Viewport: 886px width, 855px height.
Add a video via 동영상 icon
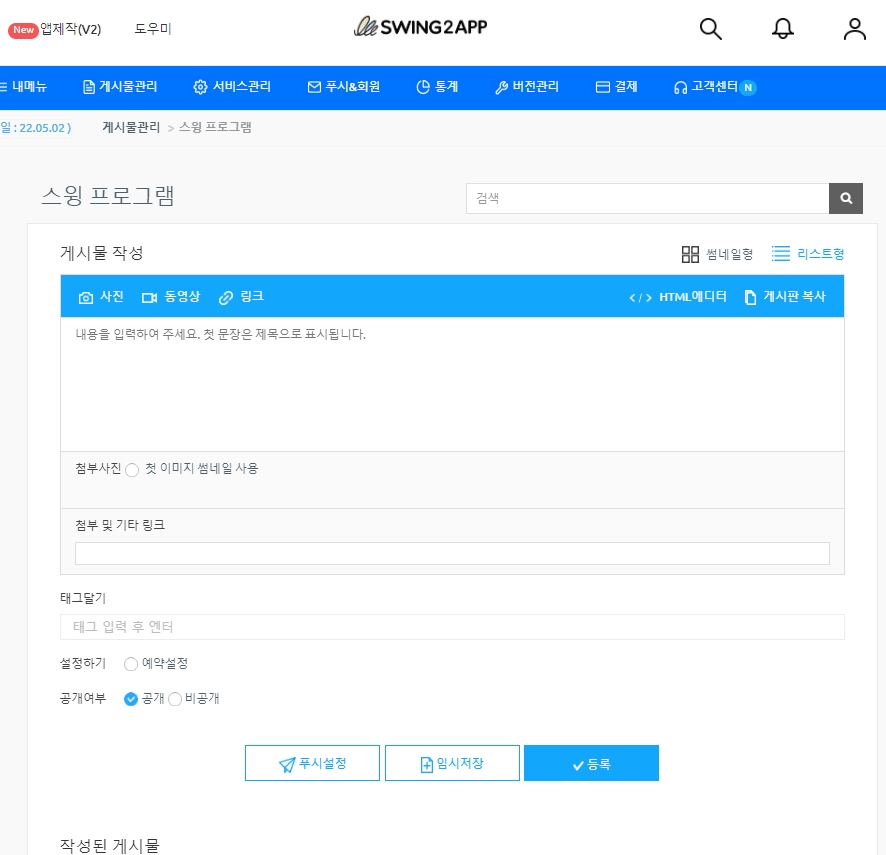pyautogui.click(x=171, y=297)
